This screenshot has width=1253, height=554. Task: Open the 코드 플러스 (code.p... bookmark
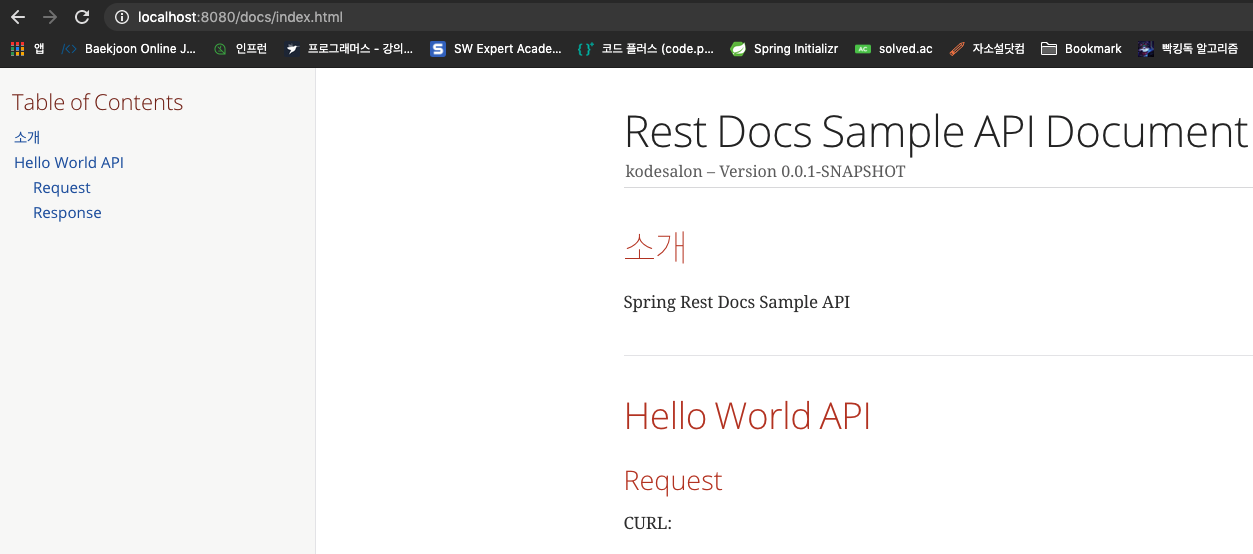[x=657, y=48]
